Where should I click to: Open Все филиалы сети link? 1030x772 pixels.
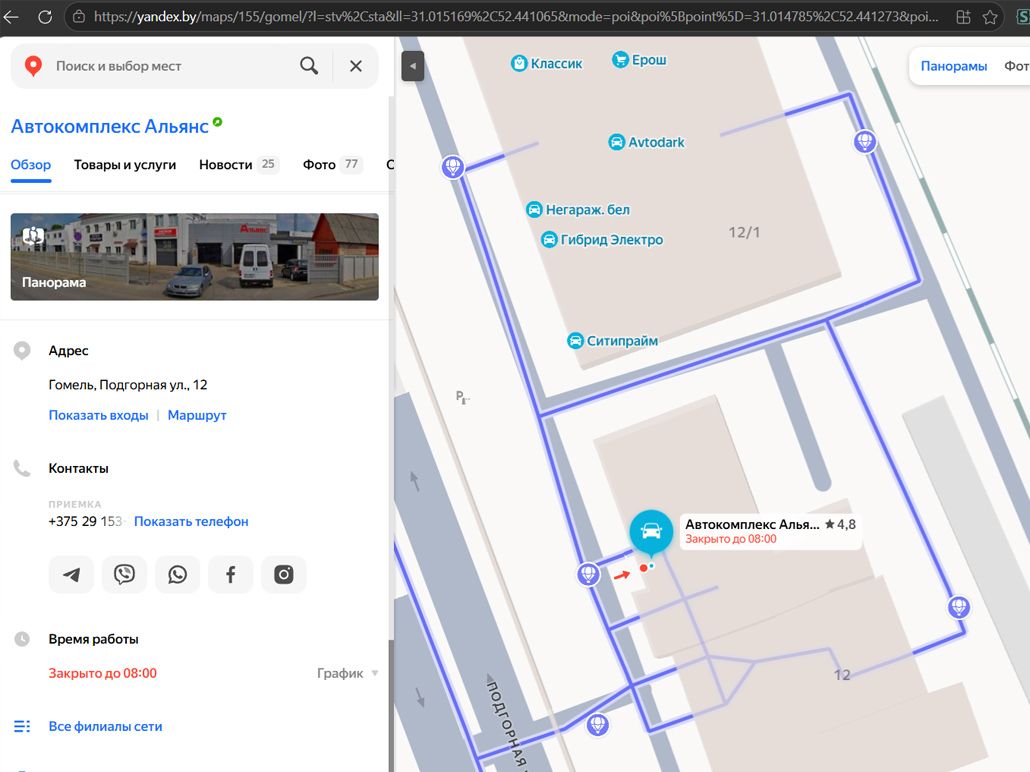point(105,727)
